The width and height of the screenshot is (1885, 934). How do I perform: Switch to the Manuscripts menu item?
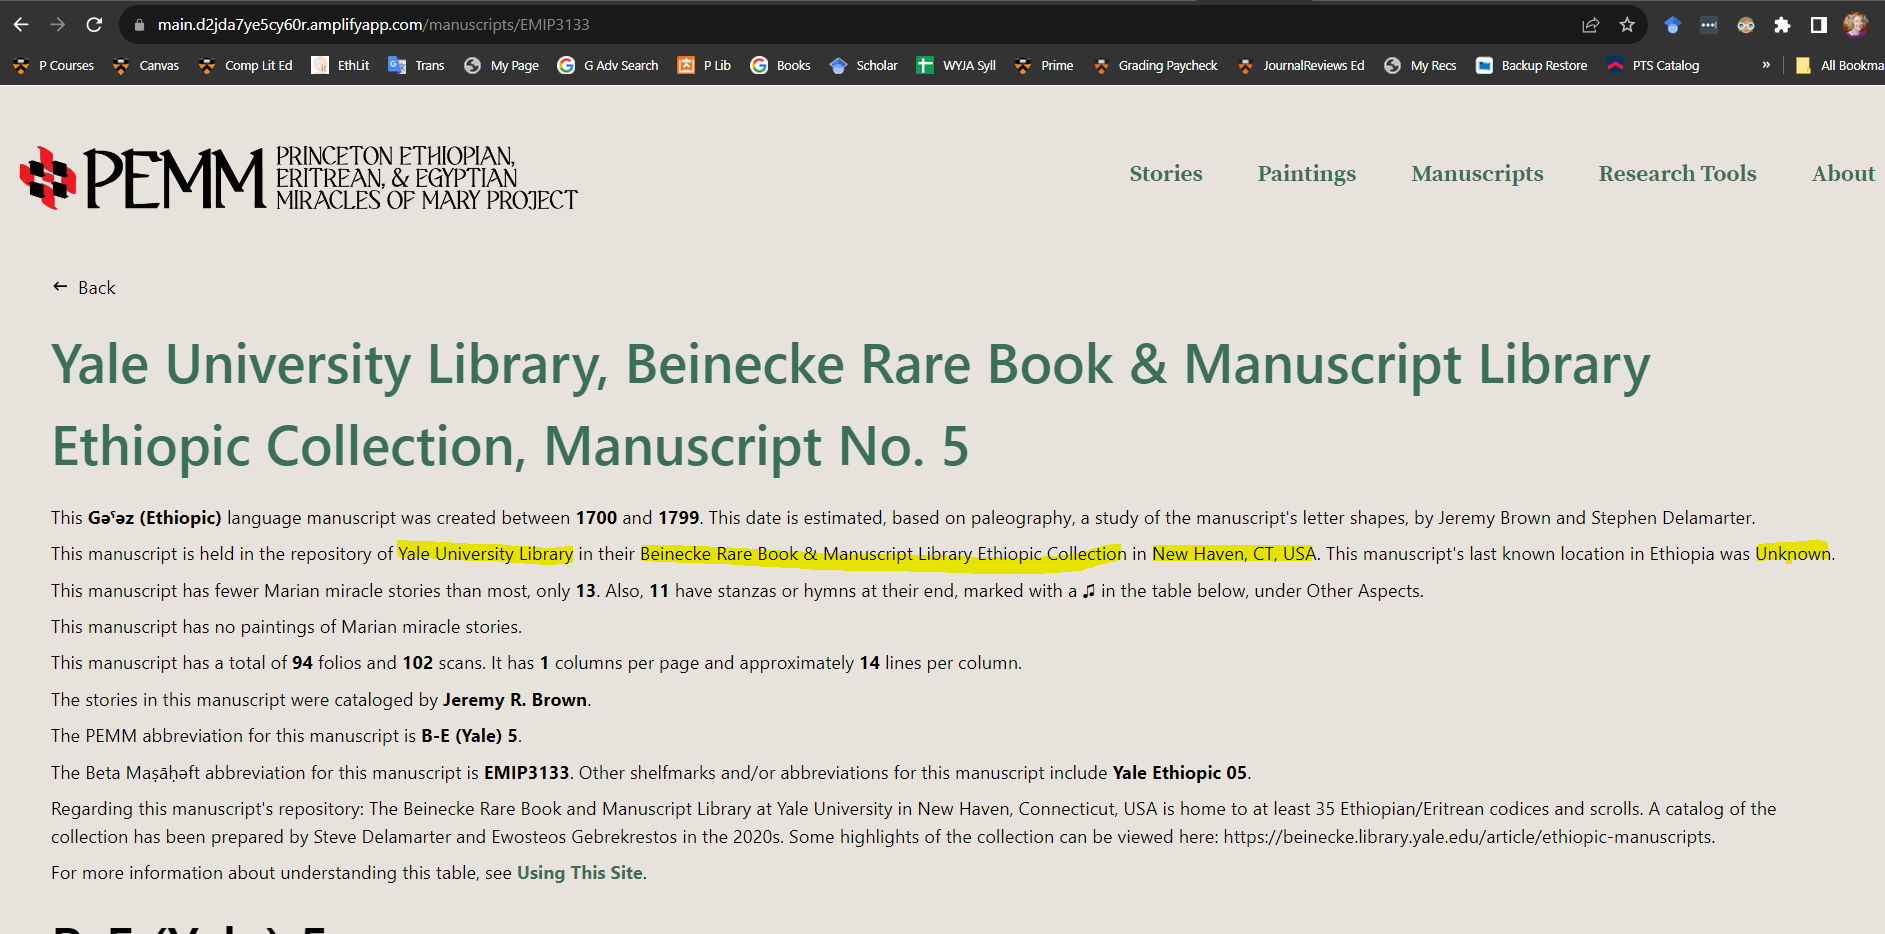coord(1477,174)
